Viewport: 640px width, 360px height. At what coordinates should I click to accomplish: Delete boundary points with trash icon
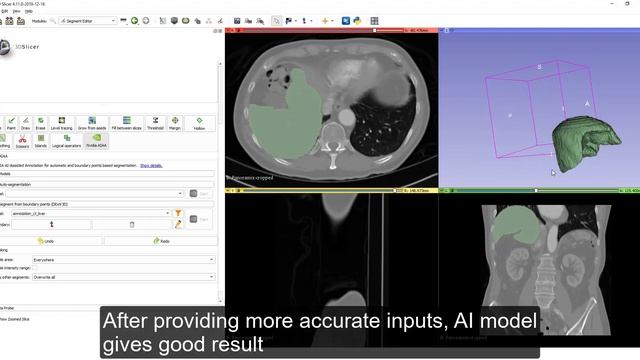tap(132, 224)
